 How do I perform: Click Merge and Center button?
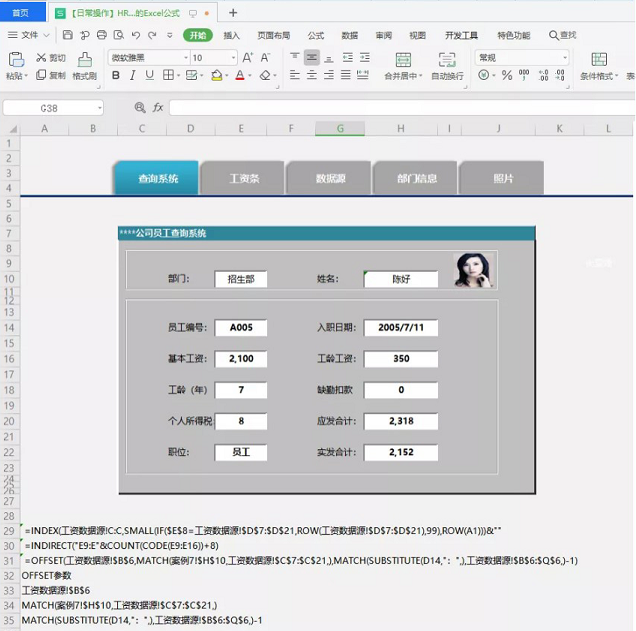[403, 66]
